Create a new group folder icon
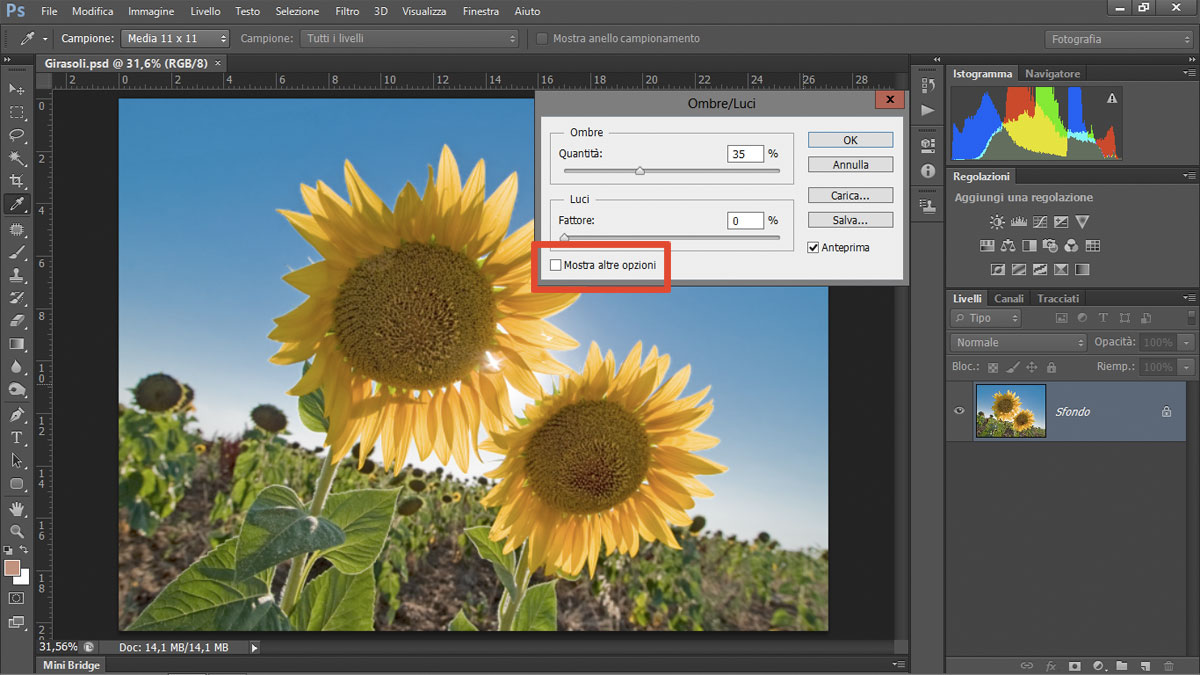The image size is (1200, 675). coord(1122,666)
